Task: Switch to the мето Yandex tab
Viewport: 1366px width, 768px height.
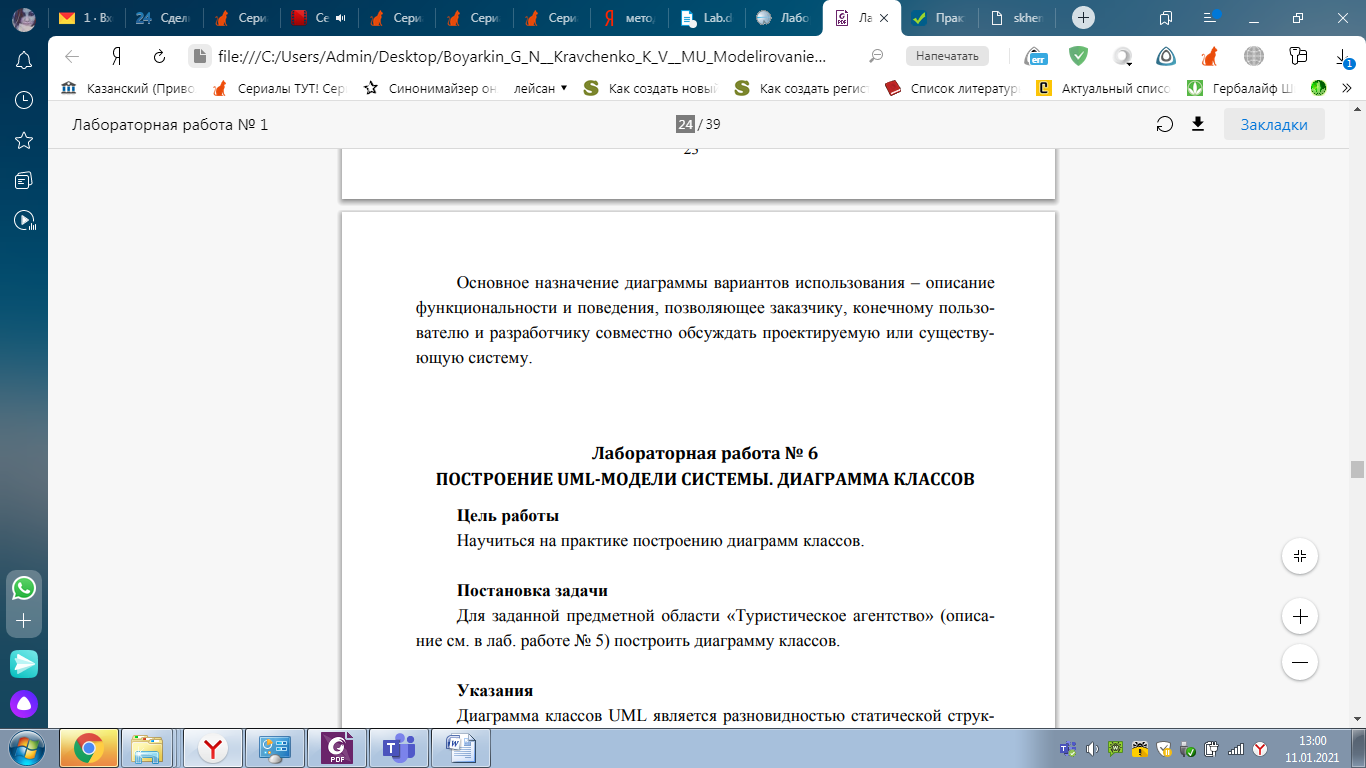Action: pos(630,18)
